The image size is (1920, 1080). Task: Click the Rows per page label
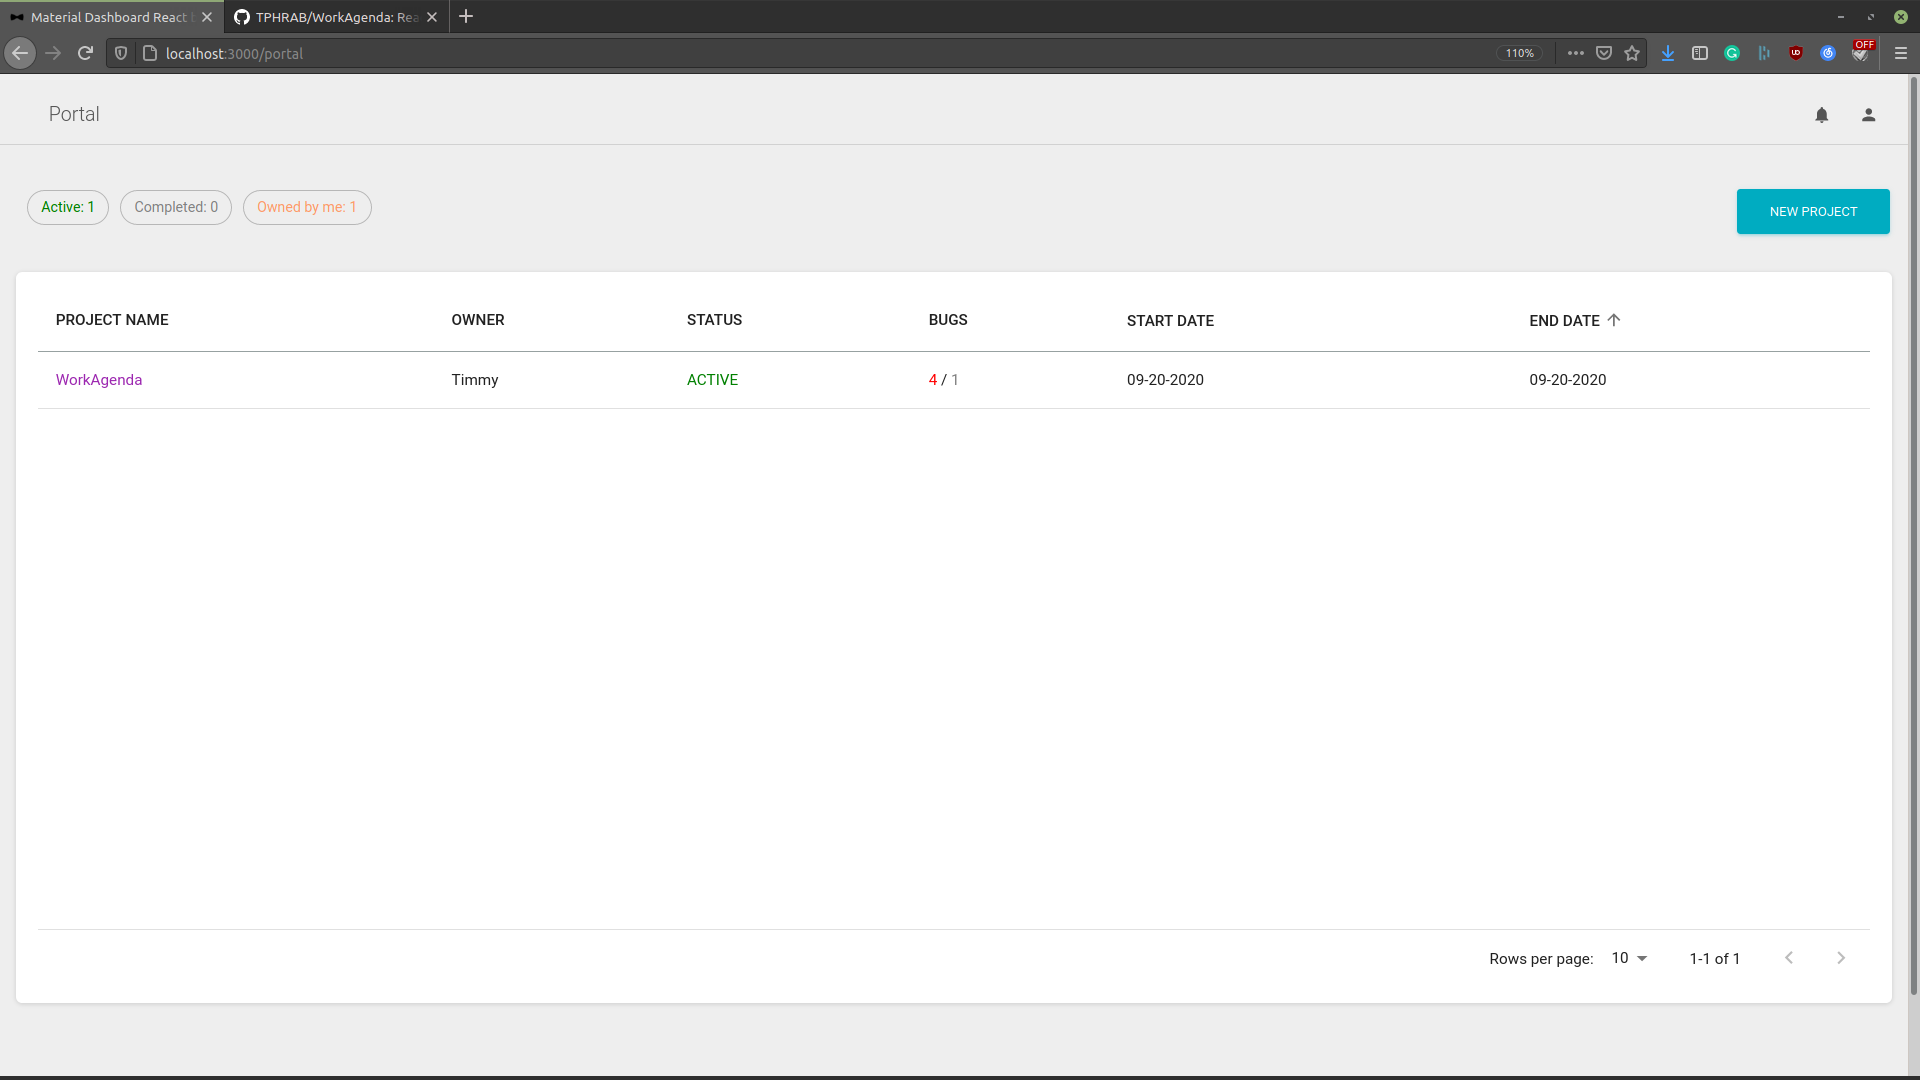[x=1541, y=958]
